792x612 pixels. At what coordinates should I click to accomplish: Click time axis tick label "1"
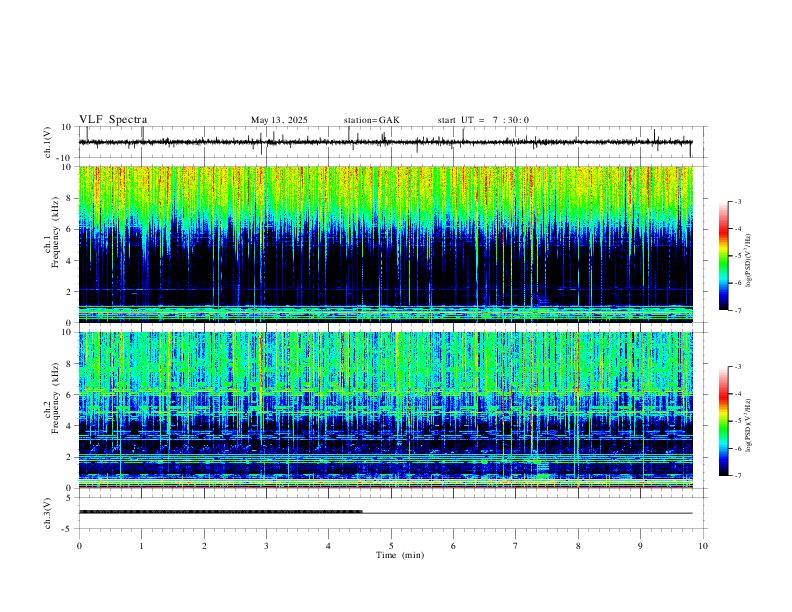pyautogui.click(x=141, y=546)
